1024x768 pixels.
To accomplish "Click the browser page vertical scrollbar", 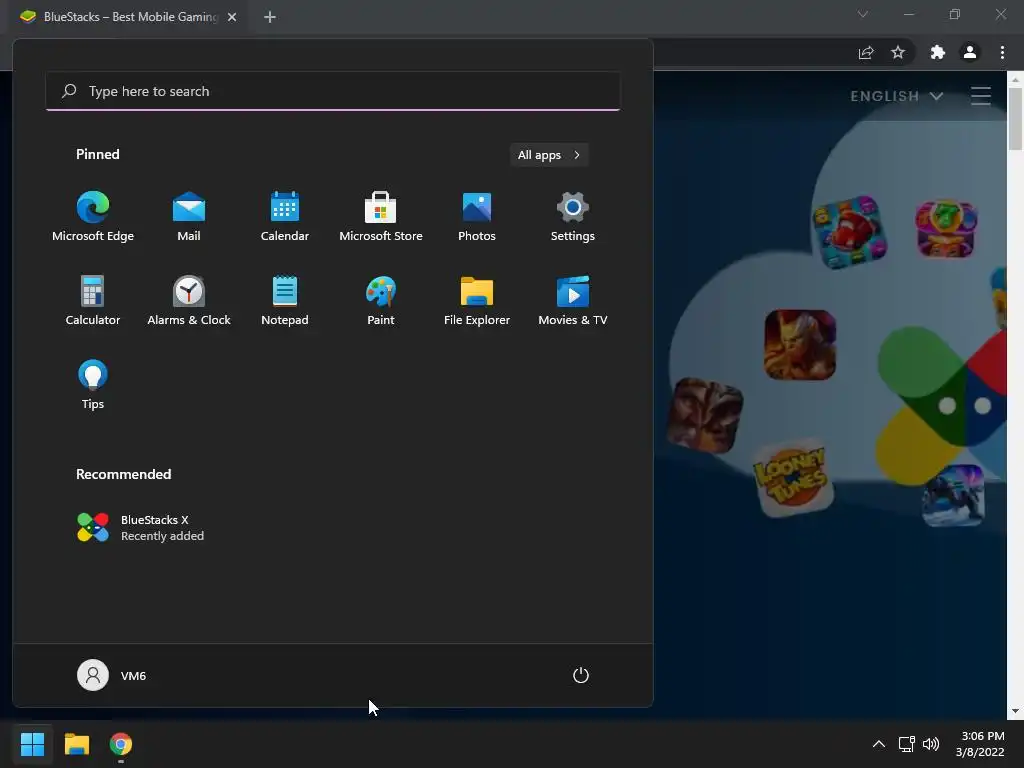I will [x=1015, y=119].
